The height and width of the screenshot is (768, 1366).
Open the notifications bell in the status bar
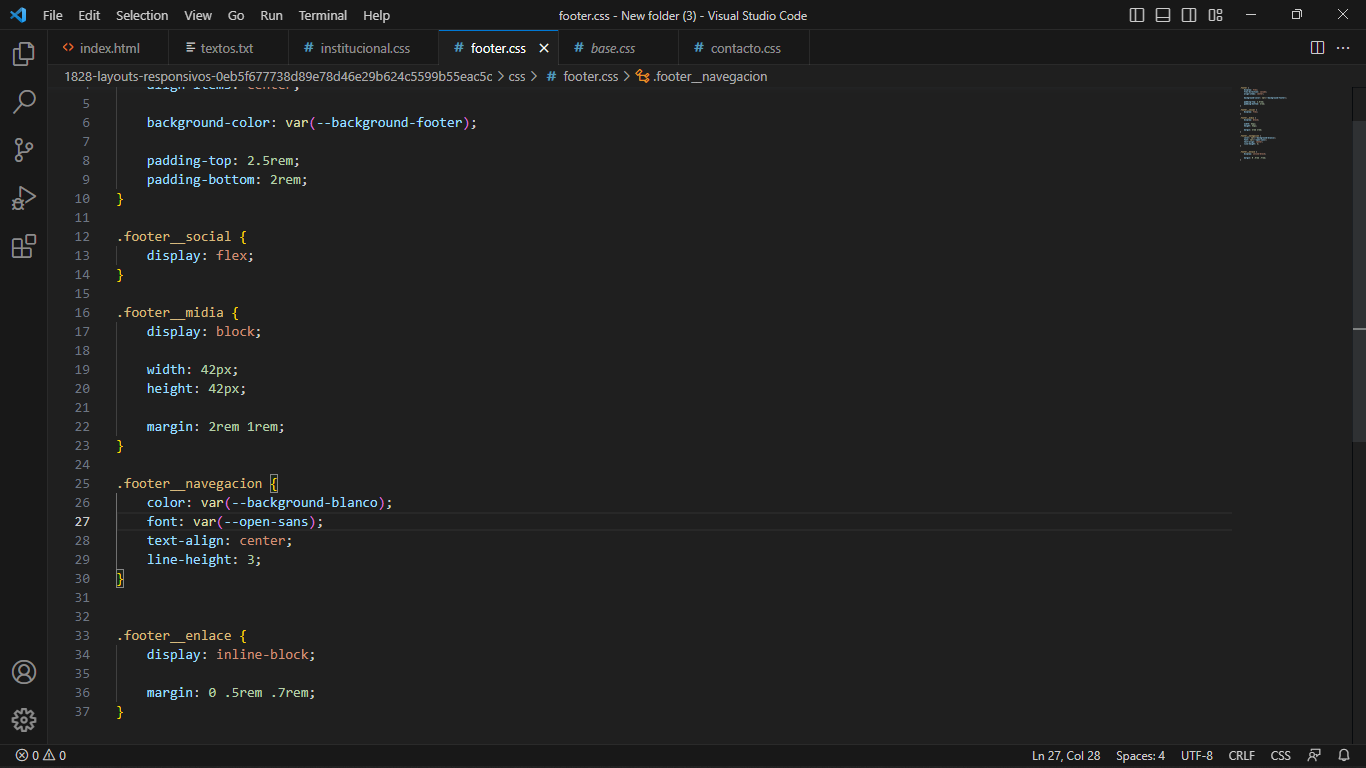1344,756
